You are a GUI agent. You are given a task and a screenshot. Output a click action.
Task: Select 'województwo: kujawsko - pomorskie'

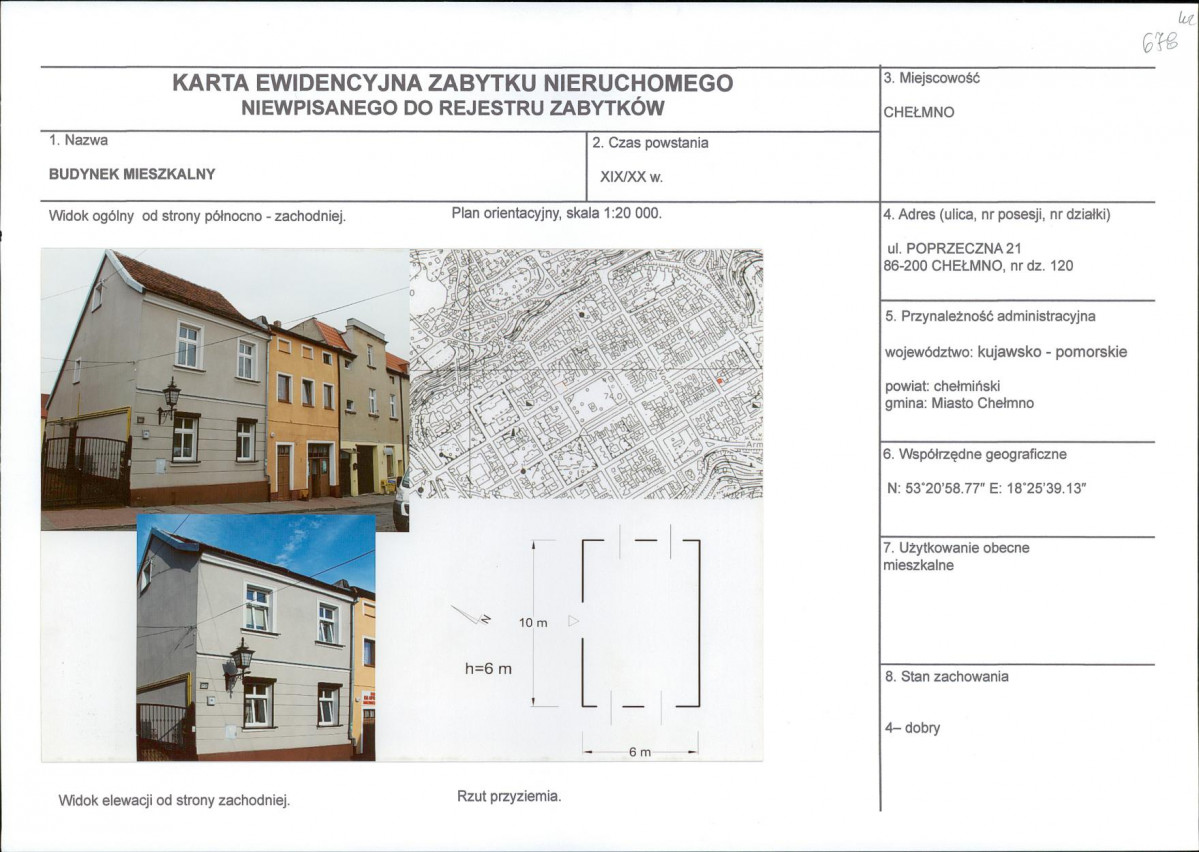click(x=1006, y=353)
